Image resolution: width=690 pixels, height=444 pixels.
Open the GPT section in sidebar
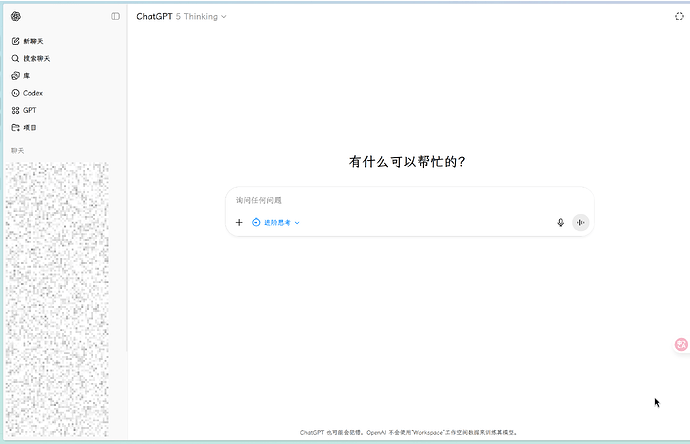pos(24,110)
